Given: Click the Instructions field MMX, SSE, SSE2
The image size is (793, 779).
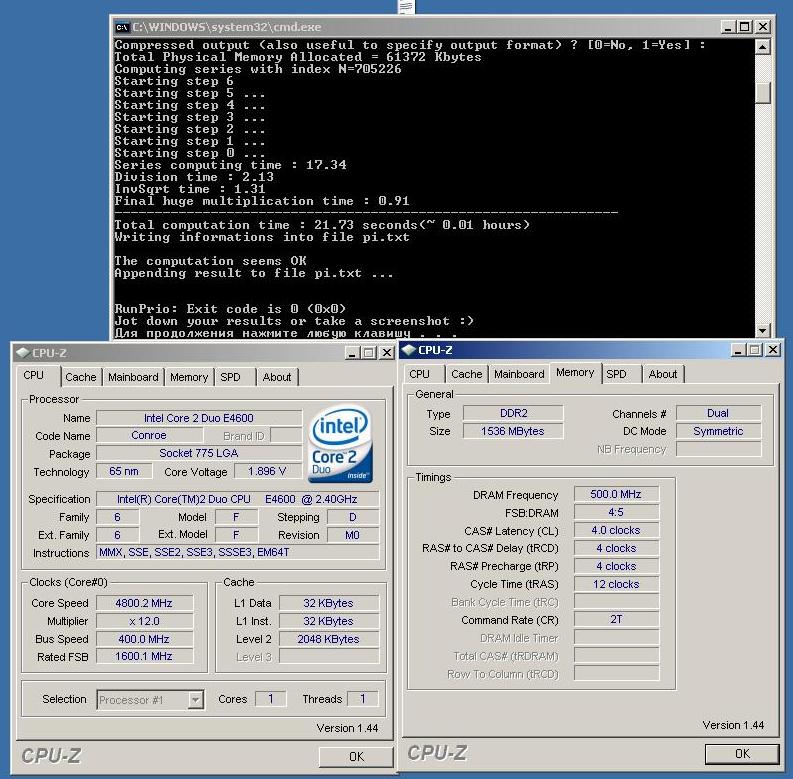Looking at the screenshot, I should 237,552.
